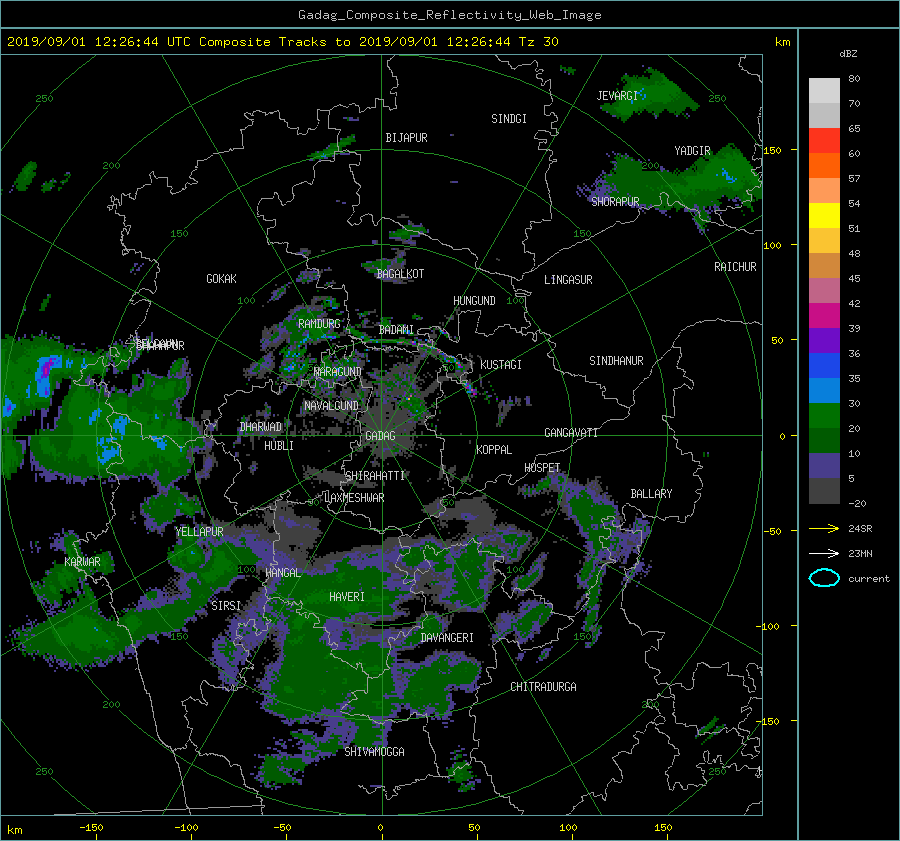Click the UTC Composite Tracks timestamp header

click(282, 42)
